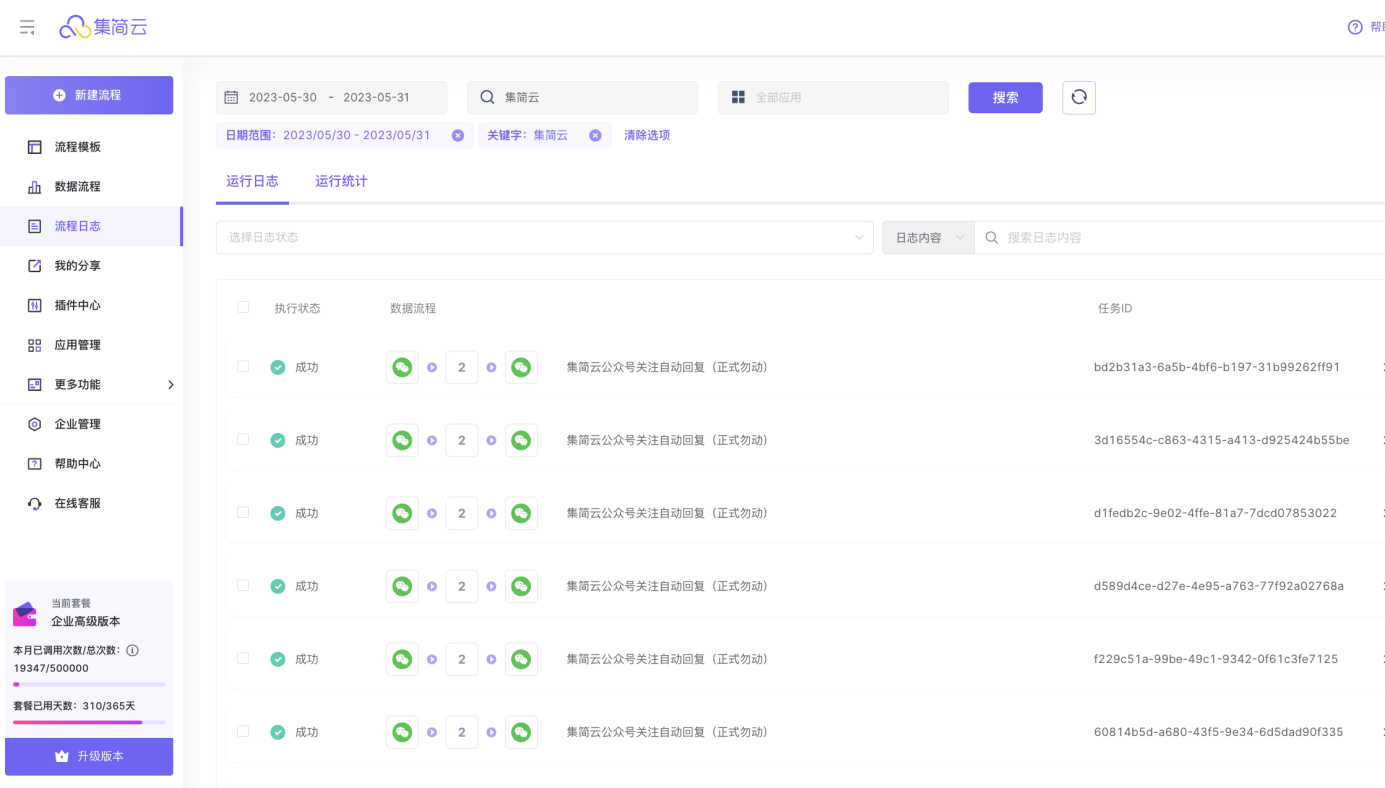The width and height of the screenshot is (1385, 788).
Task: Click the 搜索 button
Action: point(1005,97)
